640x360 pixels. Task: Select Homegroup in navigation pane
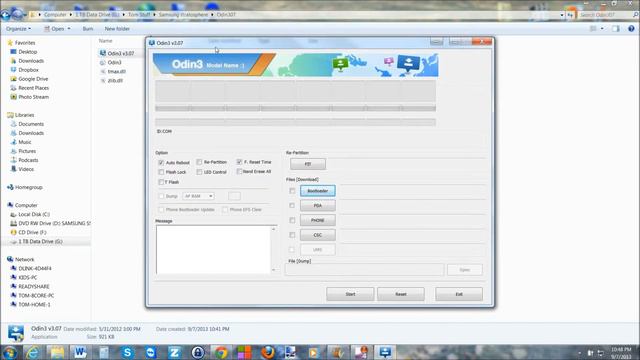click(x=24, y=187)
